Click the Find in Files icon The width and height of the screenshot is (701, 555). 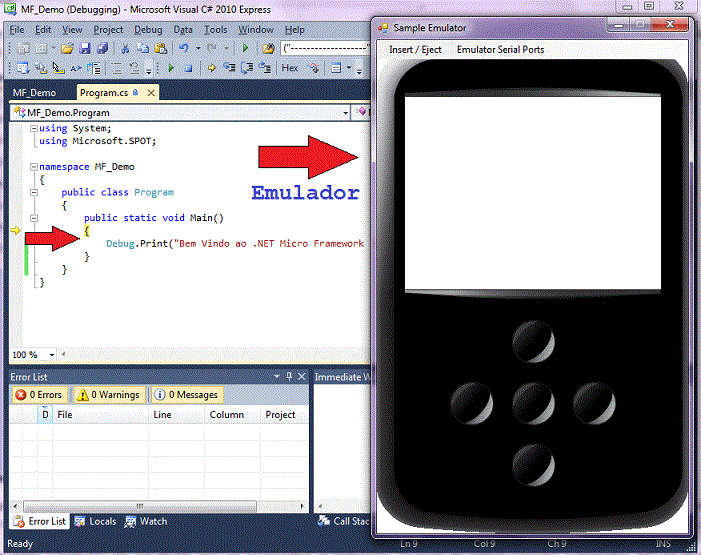[x=268, y=48]
